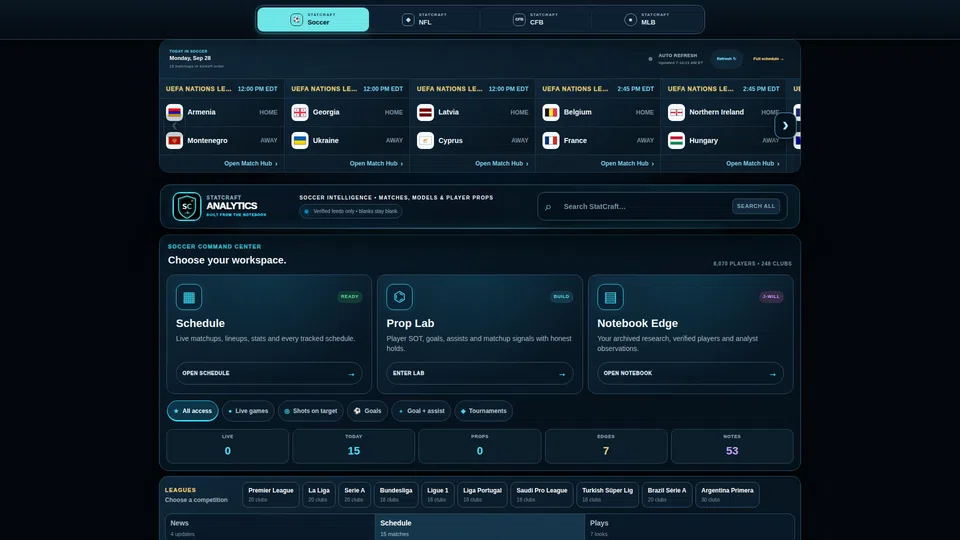Open the Plays tab

[x=689, y=527]
